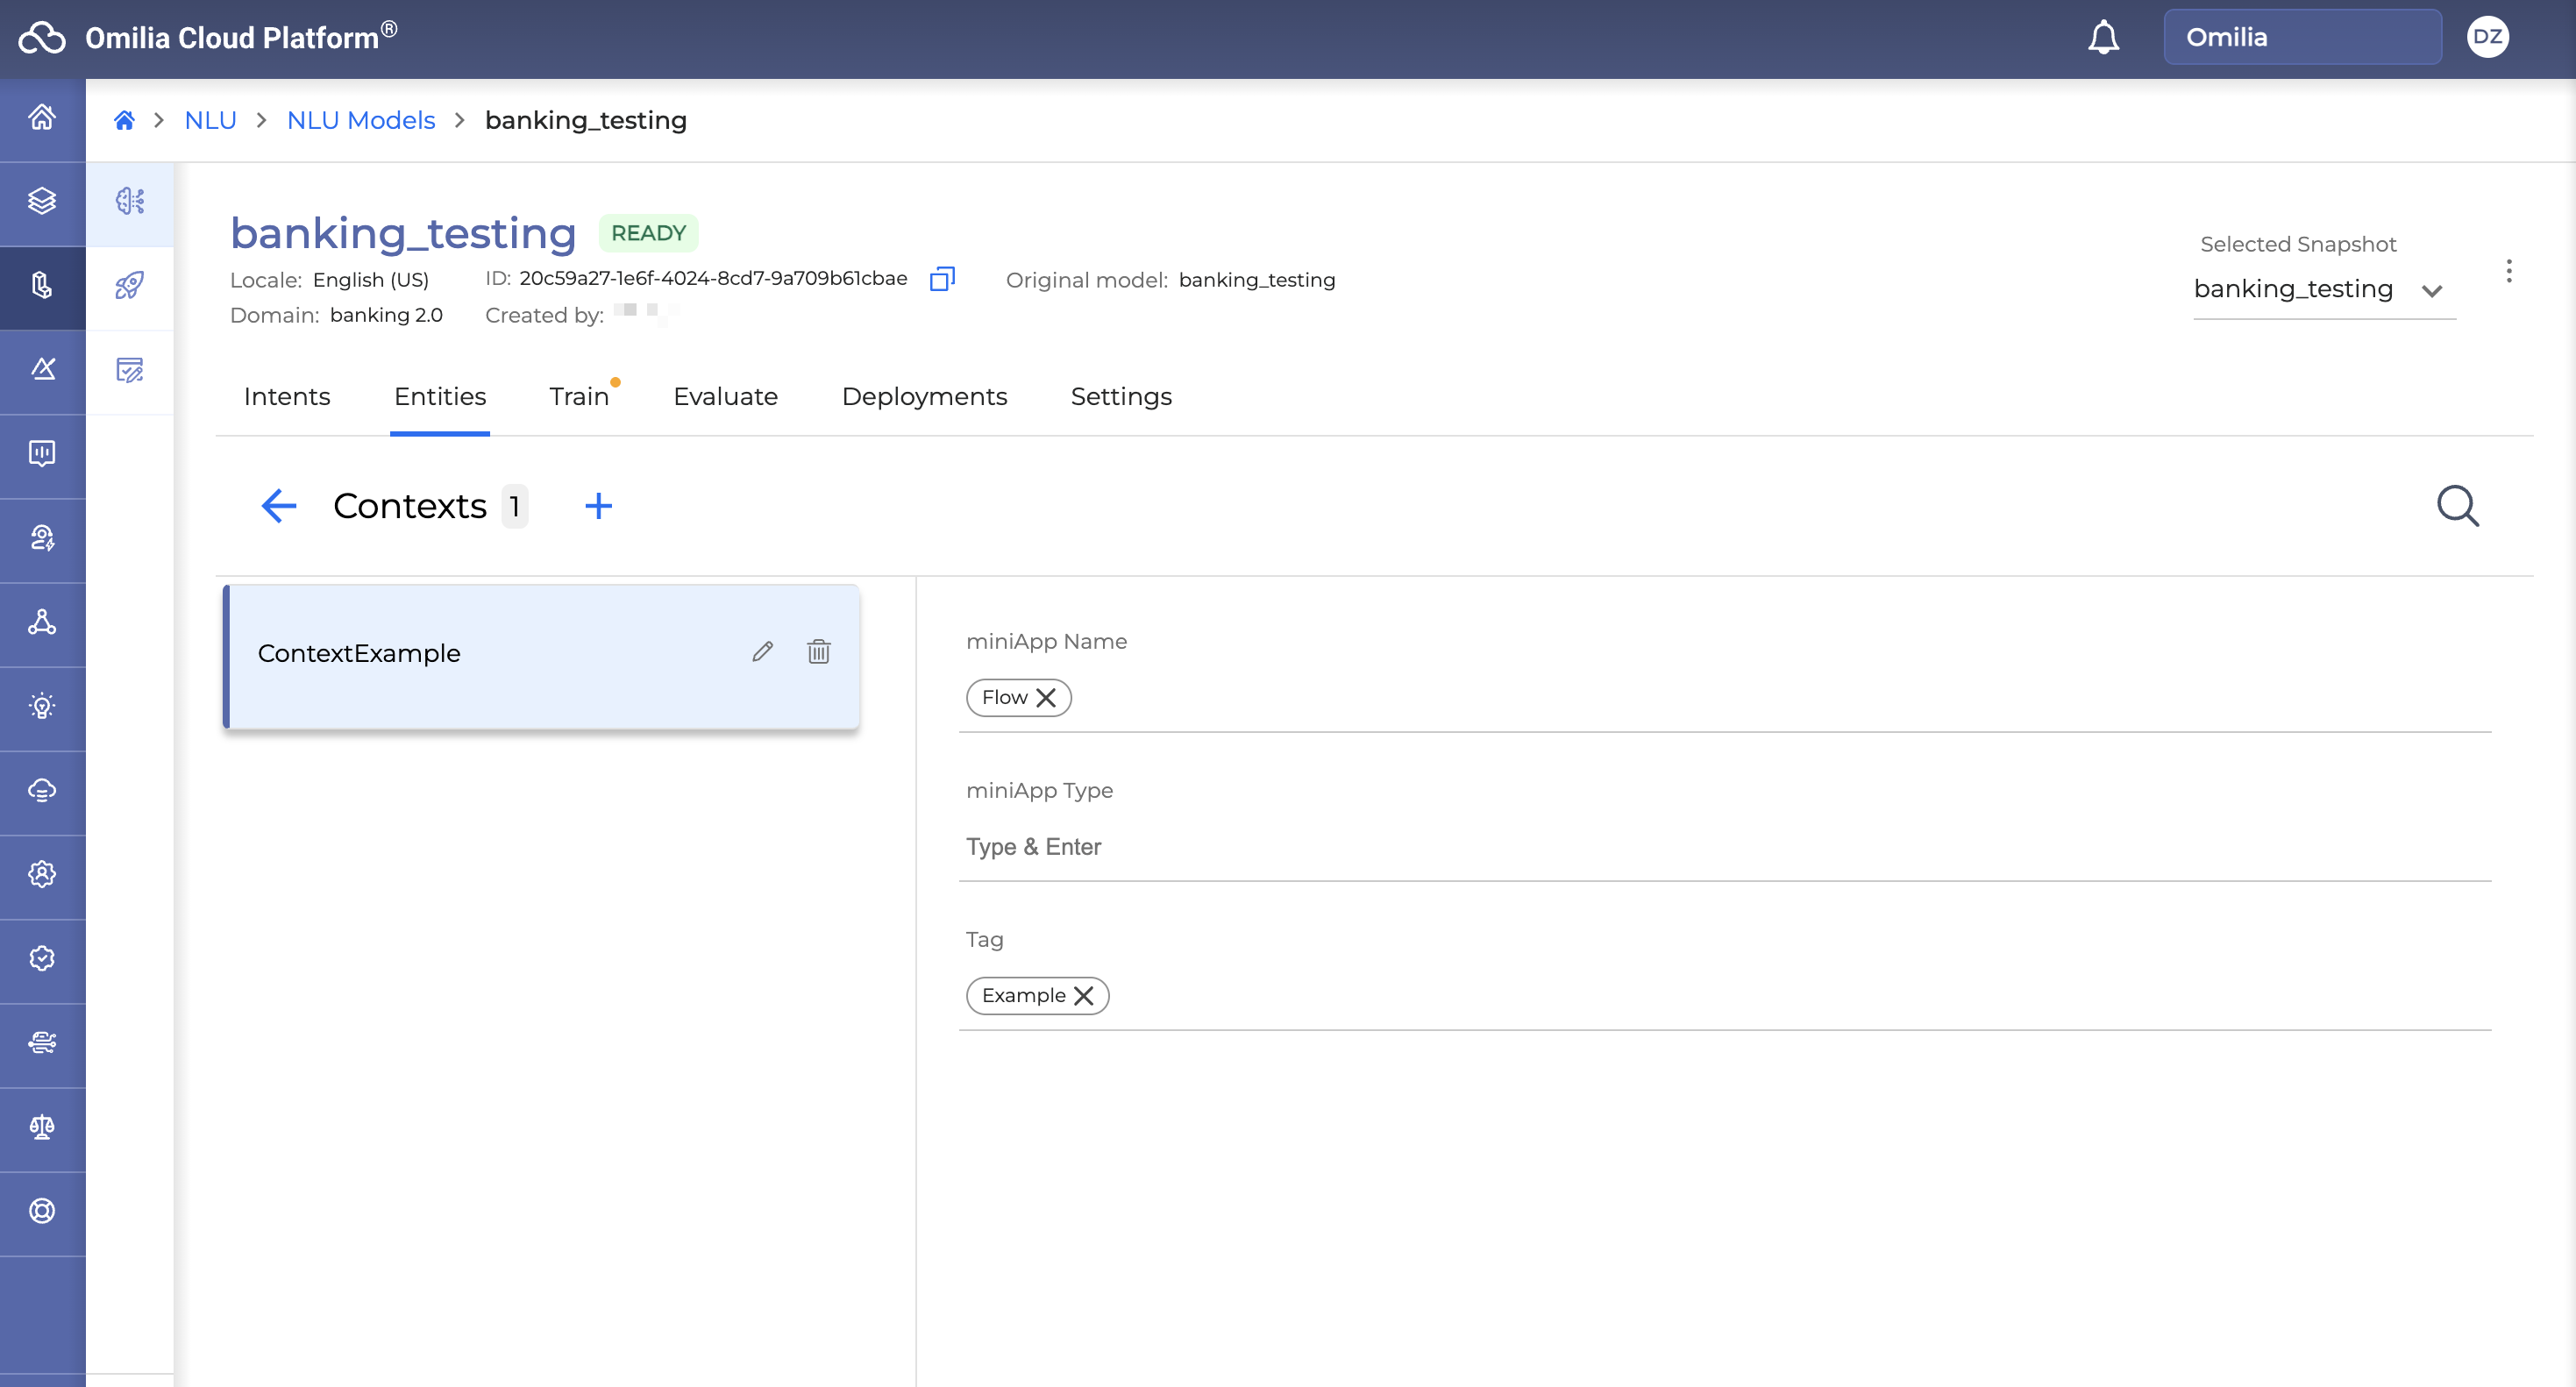
Task: Click the notification bell icon
Action: point(2103,38)
